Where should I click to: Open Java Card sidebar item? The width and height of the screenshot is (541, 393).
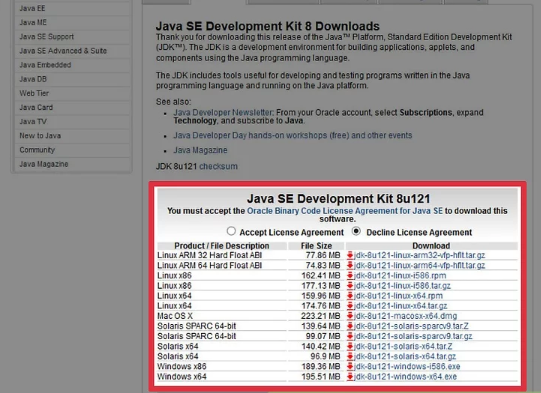36,107
